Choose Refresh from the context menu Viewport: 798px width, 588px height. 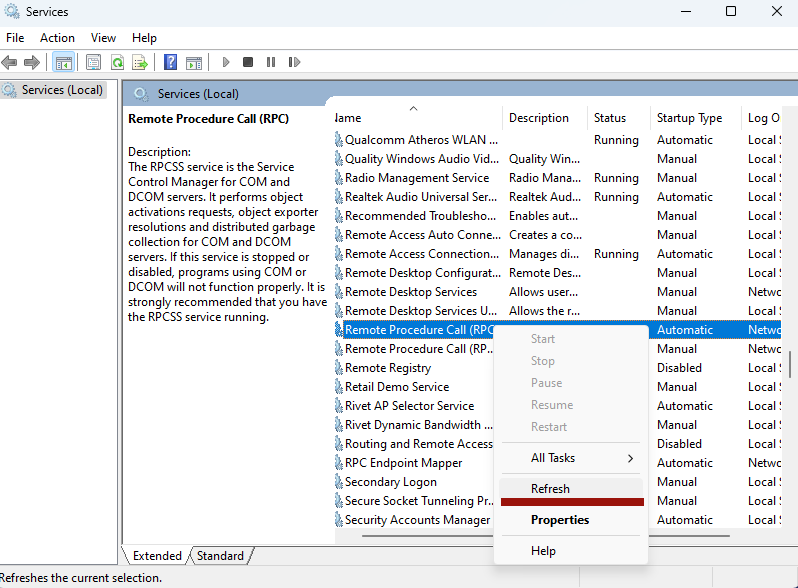[x=551, y=489]
